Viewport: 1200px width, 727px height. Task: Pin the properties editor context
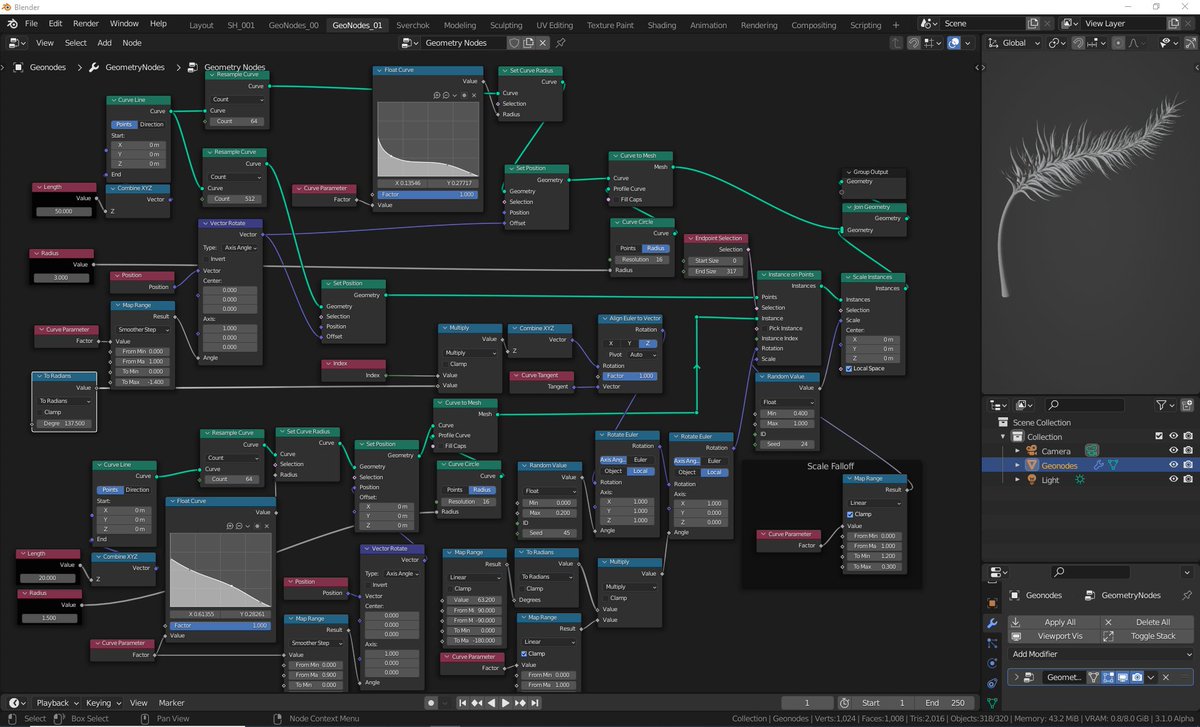tap(1186, 594)
